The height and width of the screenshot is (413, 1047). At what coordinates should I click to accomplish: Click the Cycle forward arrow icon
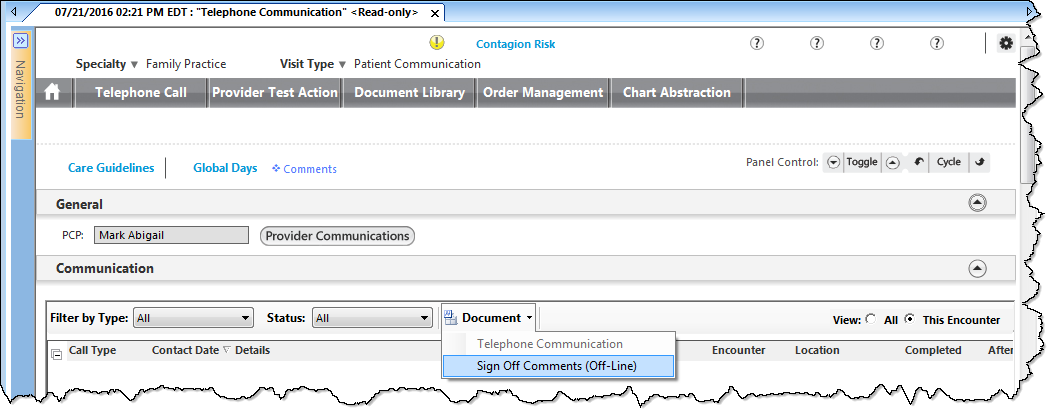coord(980,162)
